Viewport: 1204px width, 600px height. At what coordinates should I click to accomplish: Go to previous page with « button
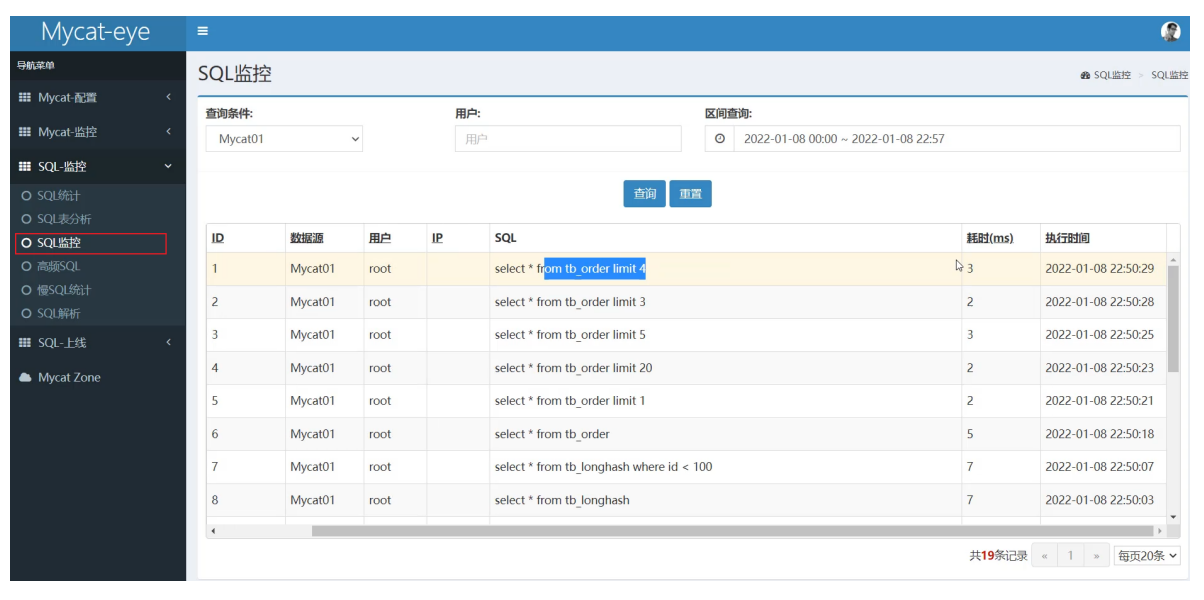click(x=1044, y=556)
